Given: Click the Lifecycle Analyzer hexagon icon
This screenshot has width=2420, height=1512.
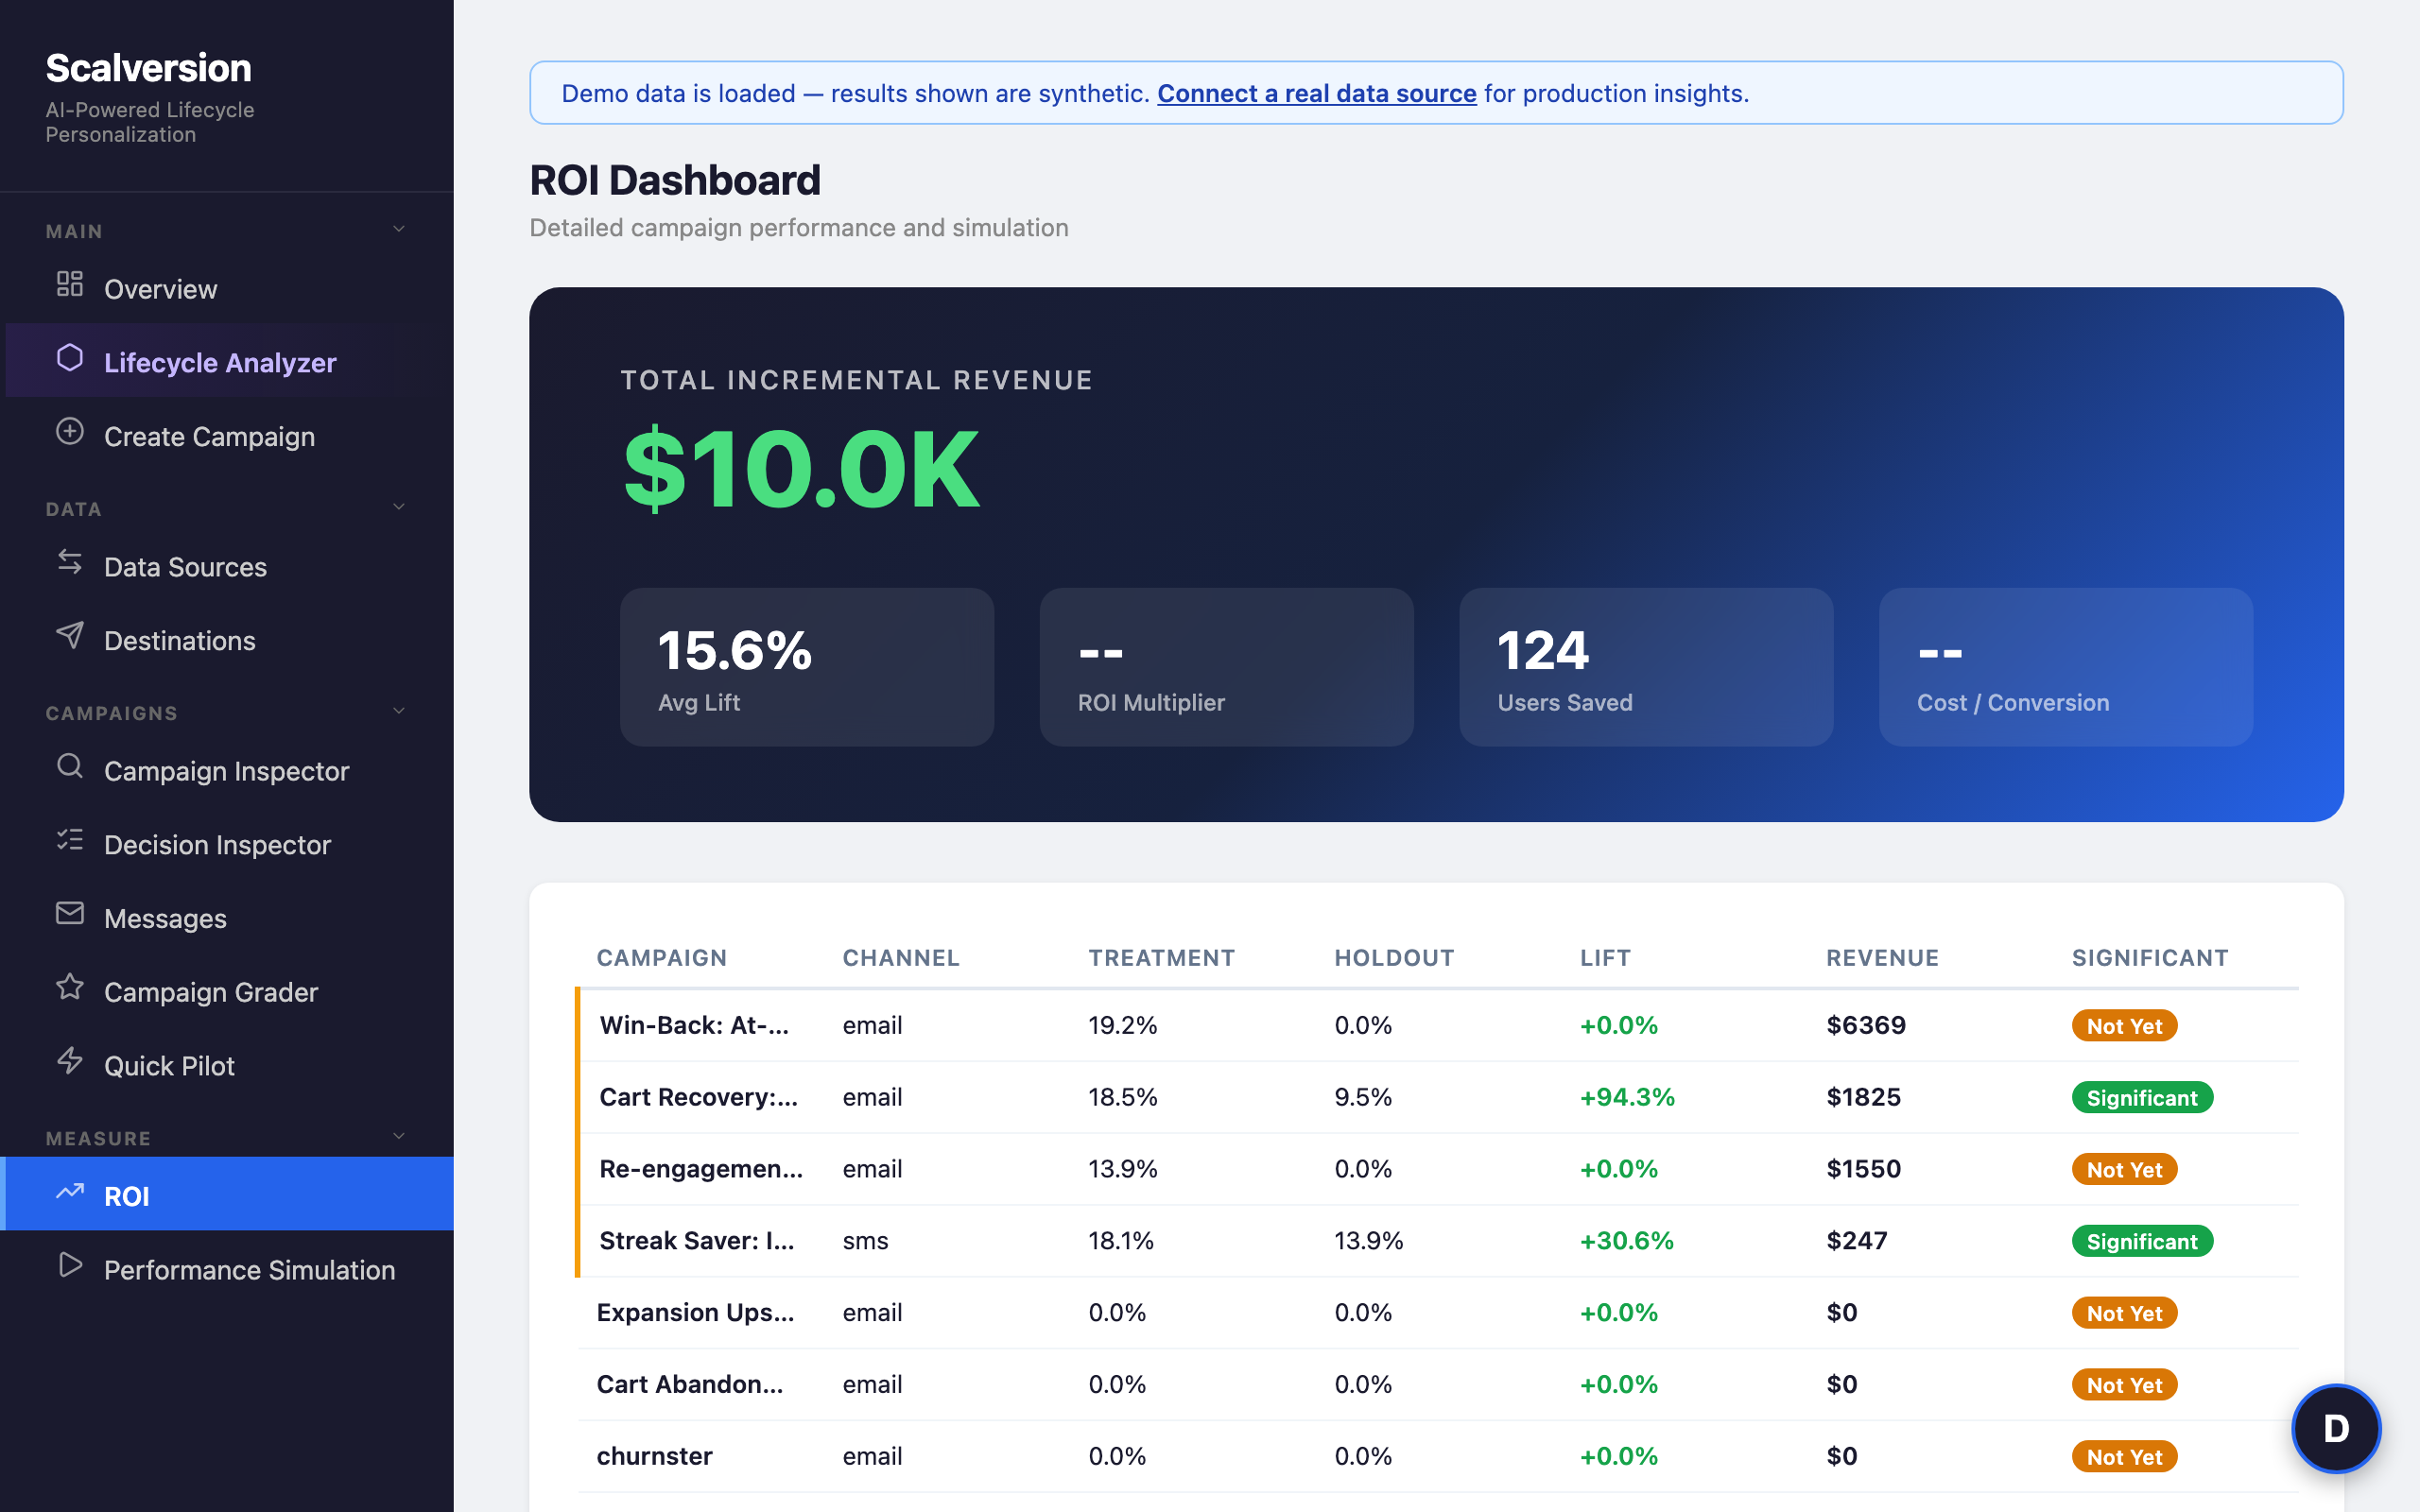Looking at the screenshot, I should click(x=69, y=358).
